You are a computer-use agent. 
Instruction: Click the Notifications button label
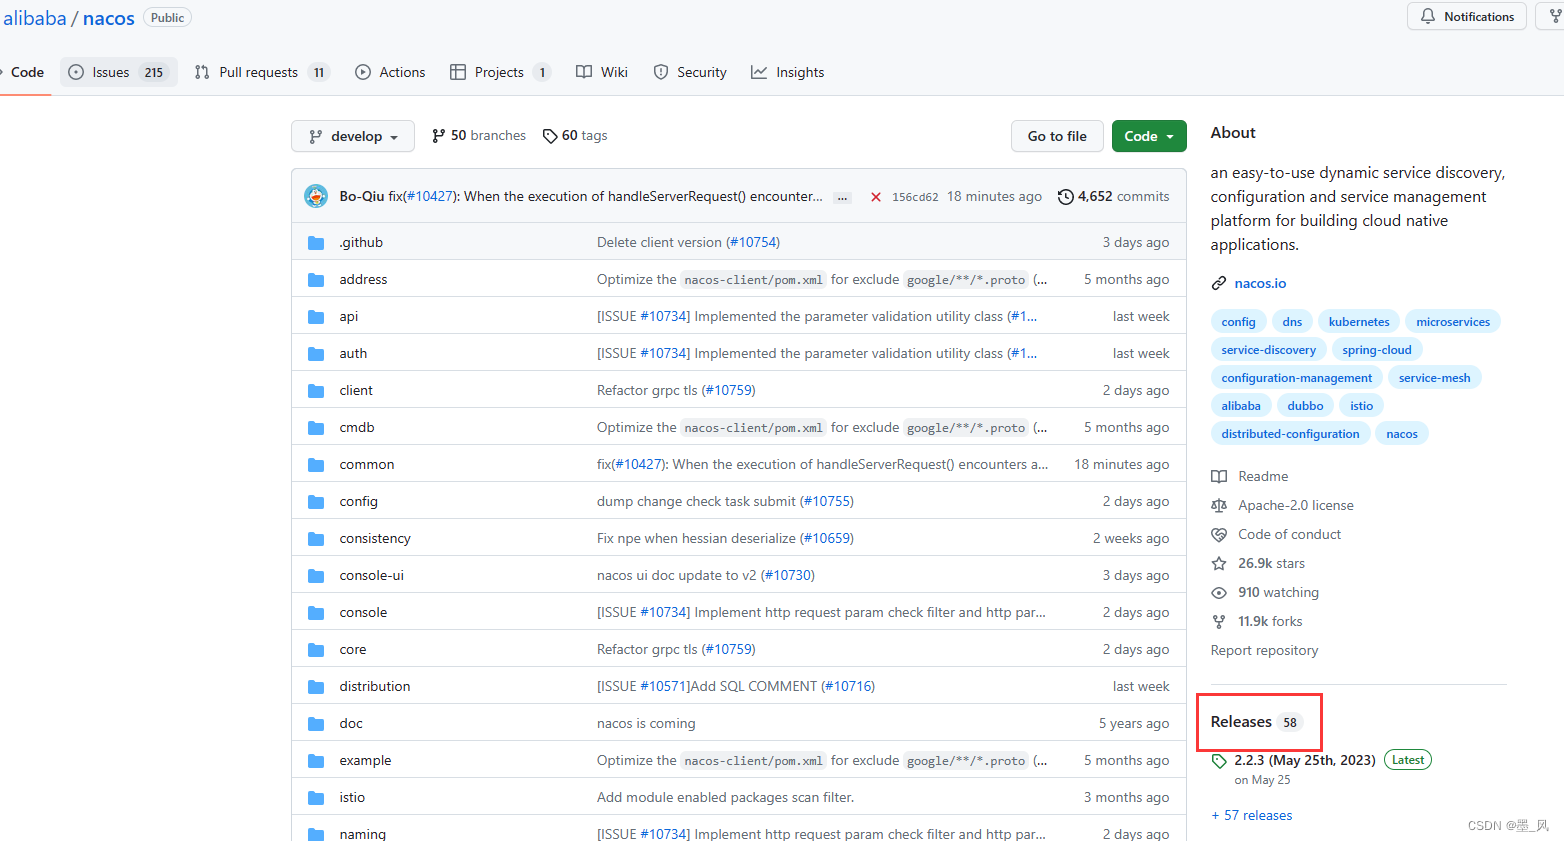click(1479, 16)
